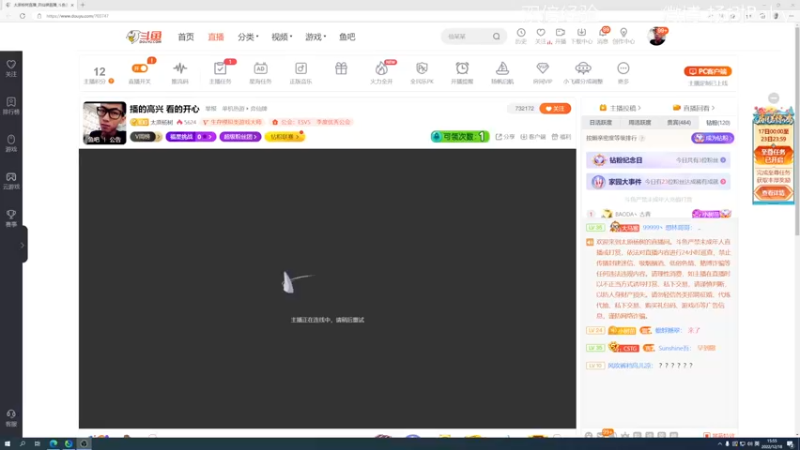This screenshot has width=800, height=450.
Task: Click the green 可领次数 button
Action: click(x=460, y=137)
